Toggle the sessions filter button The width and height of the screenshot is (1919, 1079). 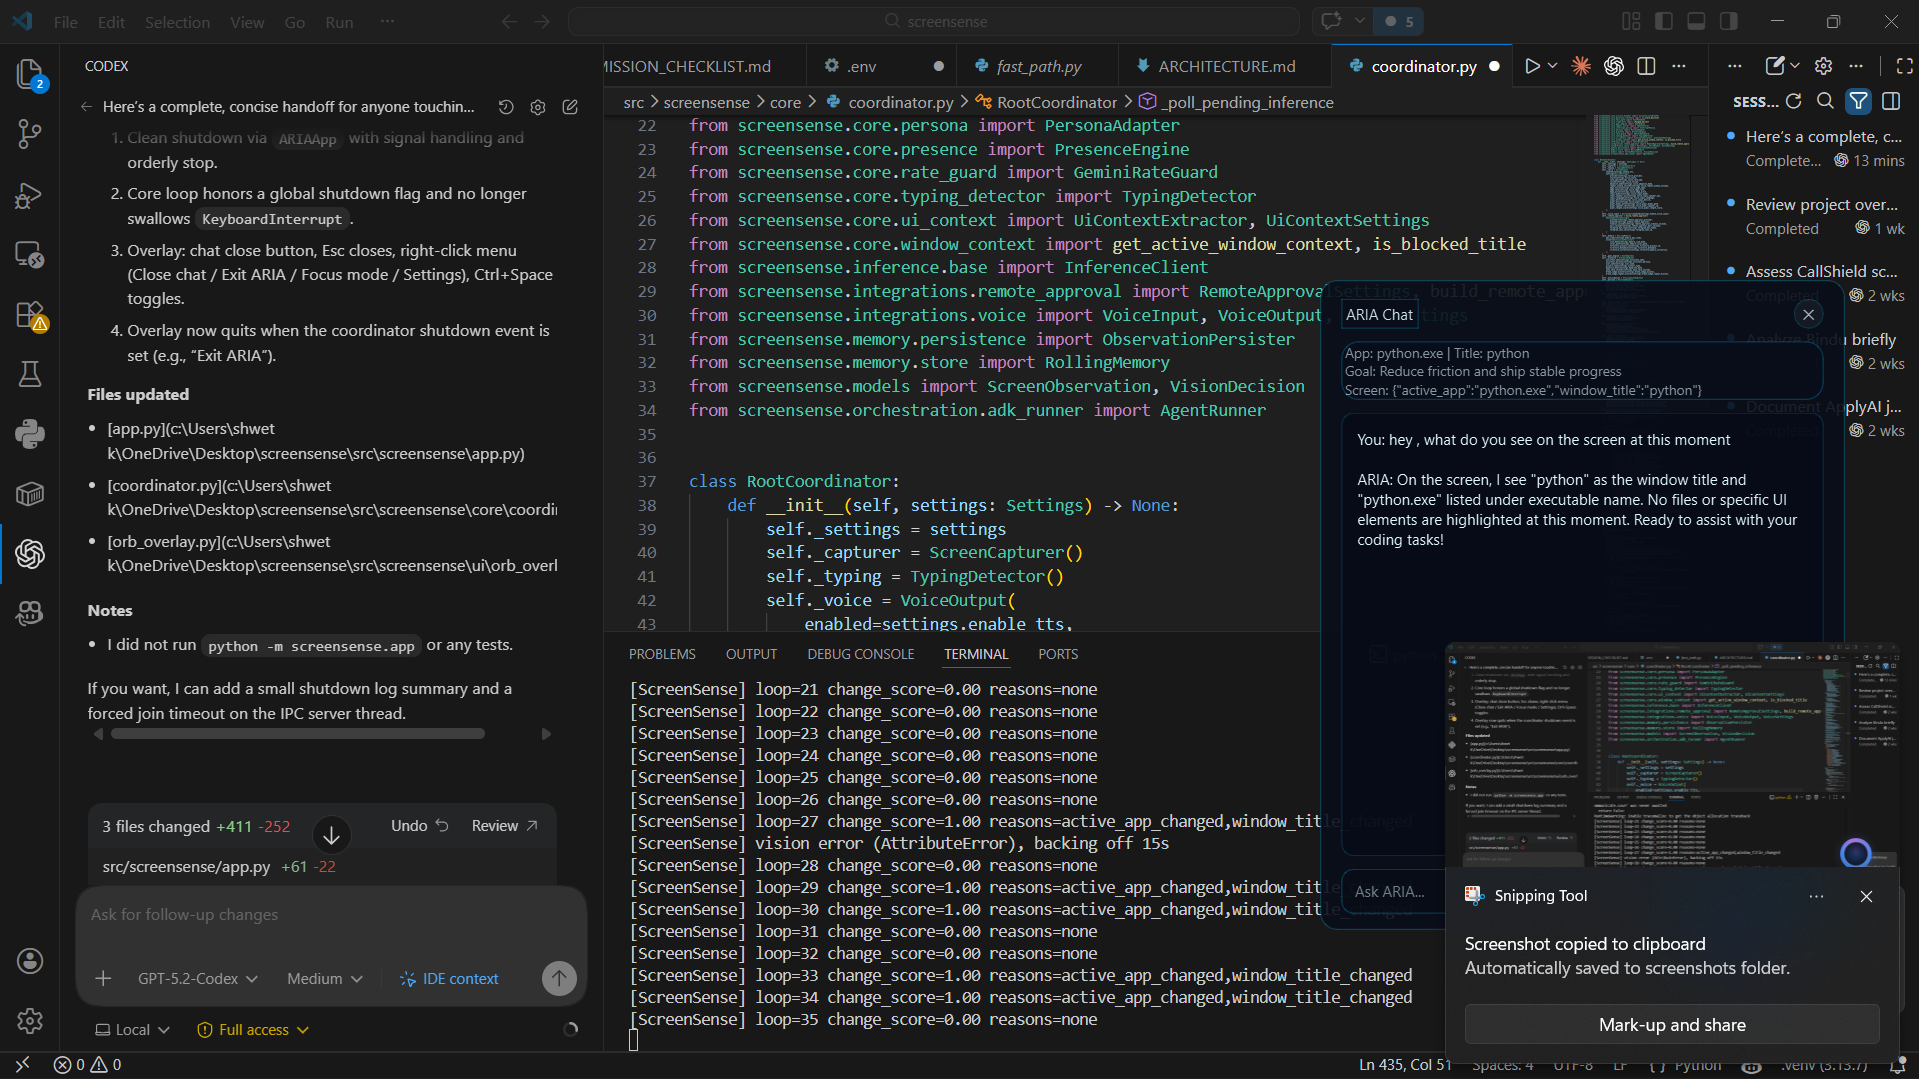tap(1858, 101)
